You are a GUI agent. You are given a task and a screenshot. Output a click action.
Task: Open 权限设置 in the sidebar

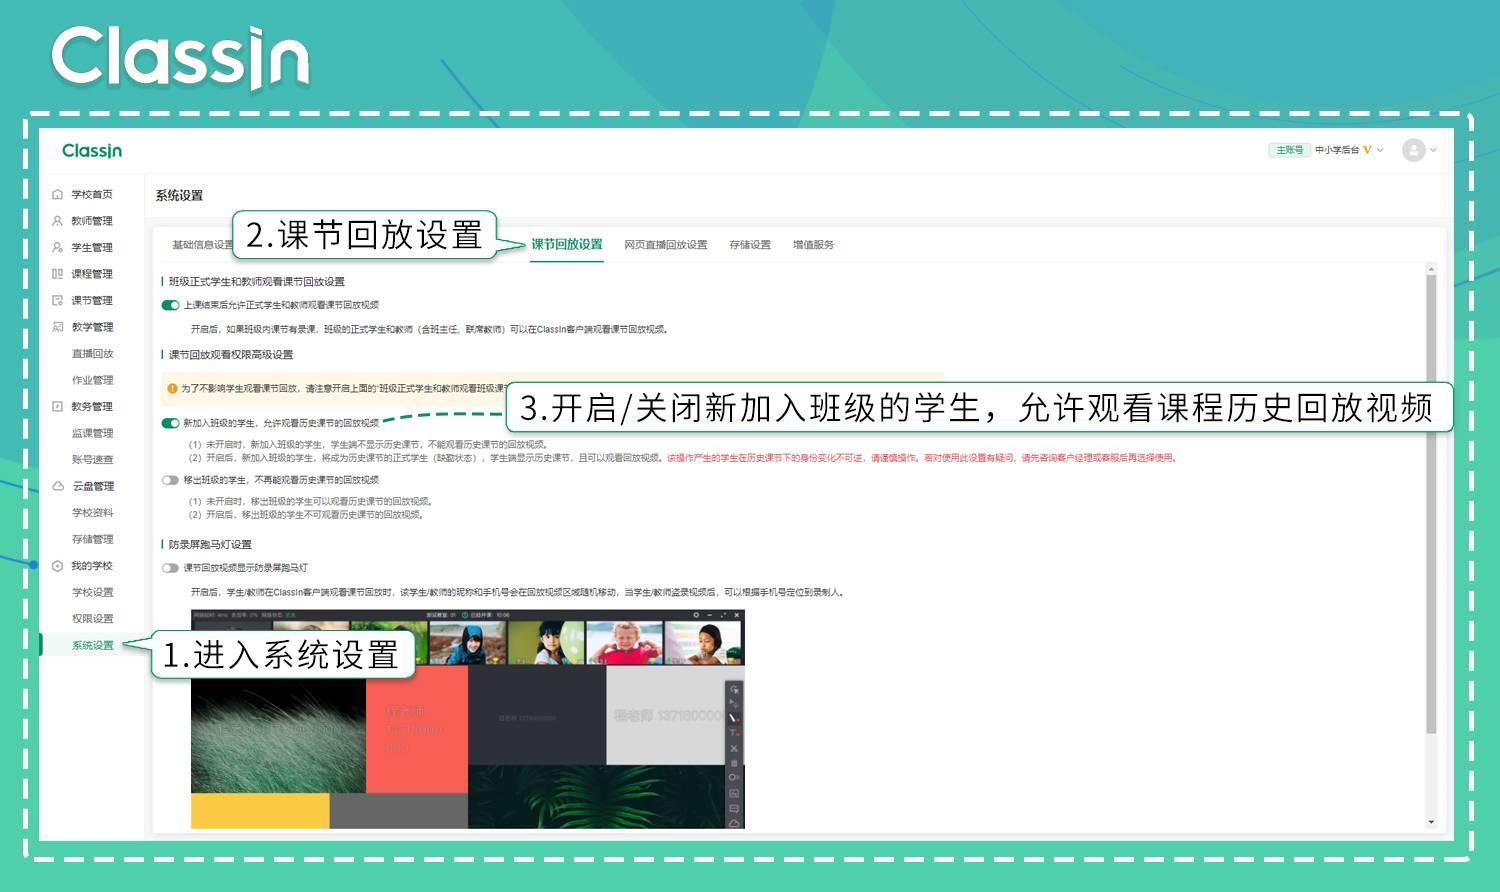pyautogui.click(x=92, y=619)
